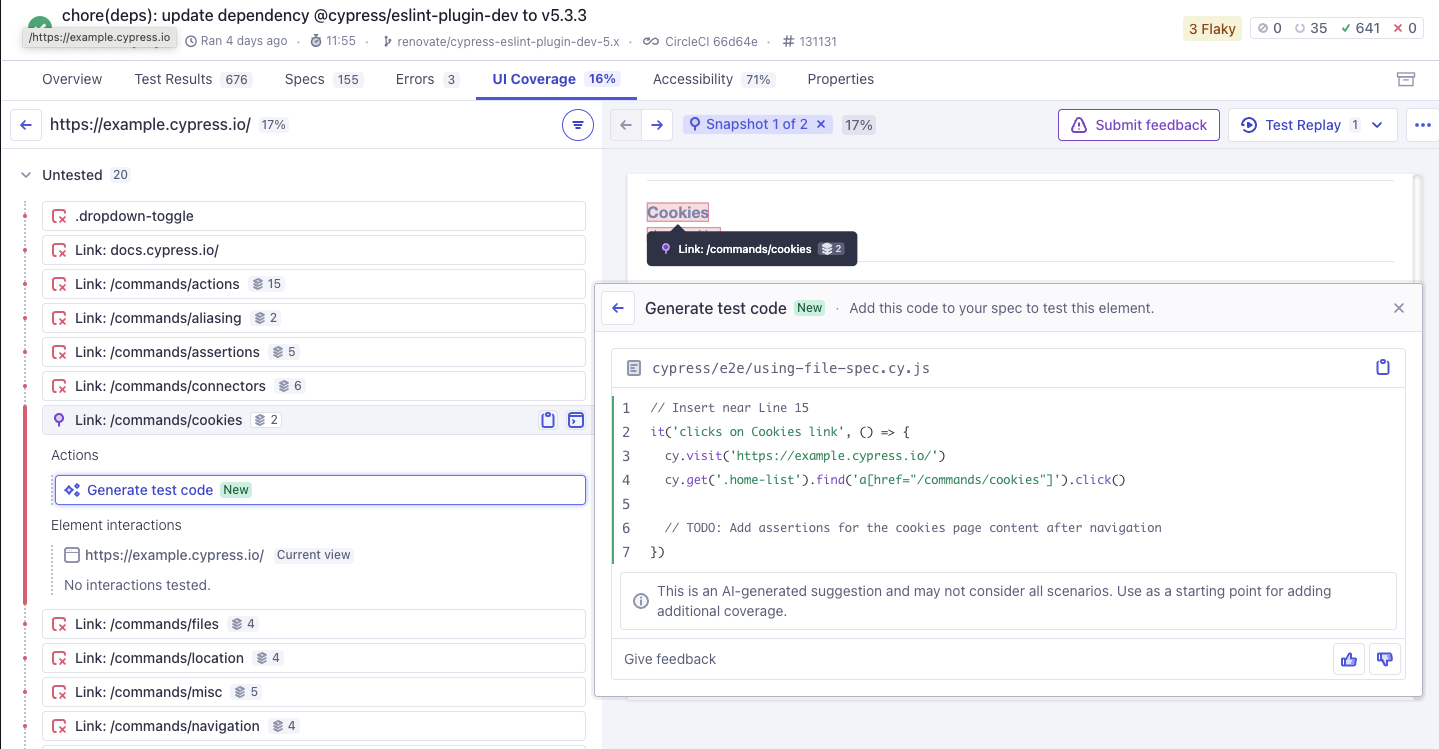Click the filter icon in the coverage panel
Screen dimensions: 1439x749
[577, 125]
